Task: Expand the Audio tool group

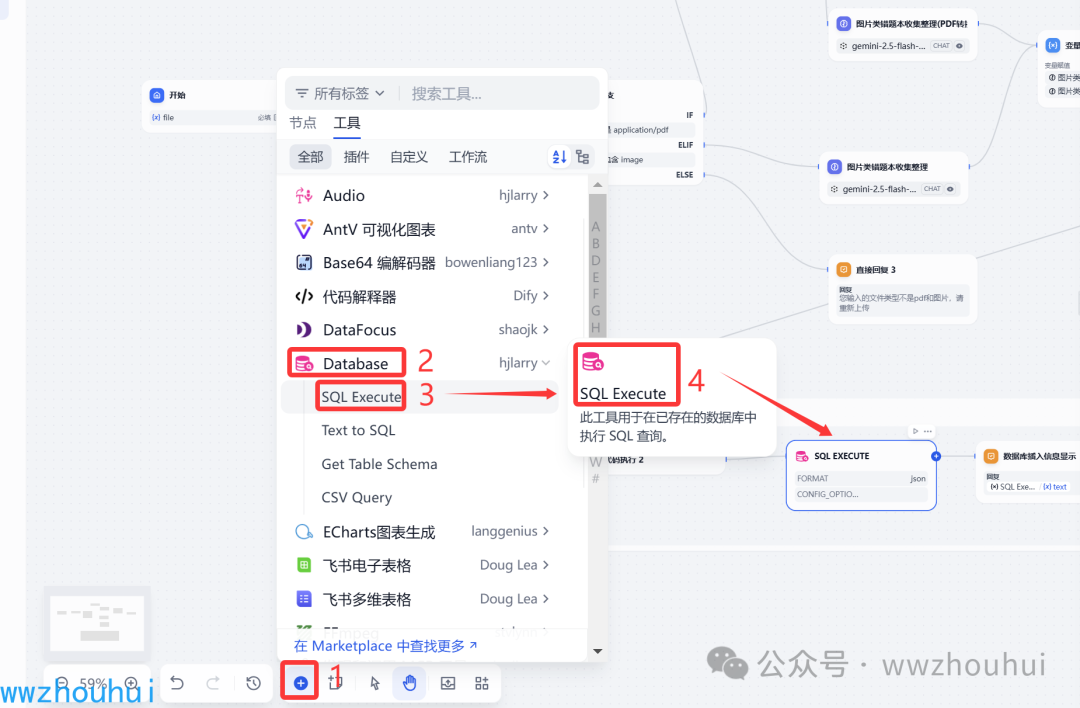Action: click(x=546, y=196)
